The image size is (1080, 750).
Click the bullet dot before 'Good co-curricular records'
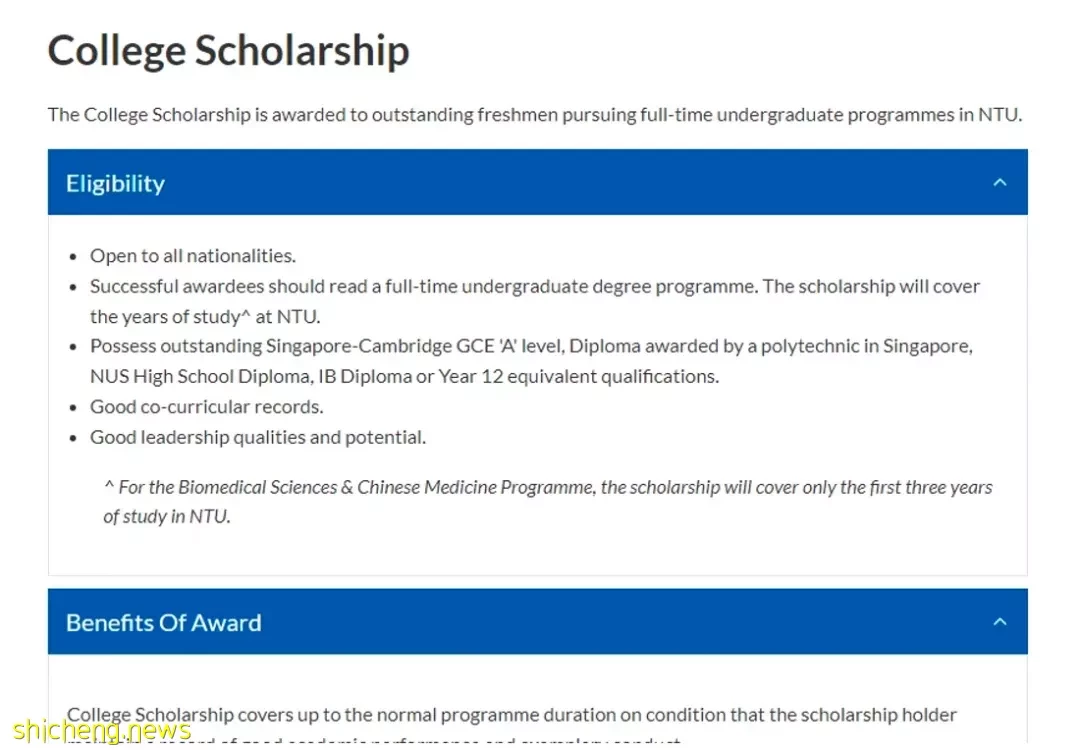(73, 408)
